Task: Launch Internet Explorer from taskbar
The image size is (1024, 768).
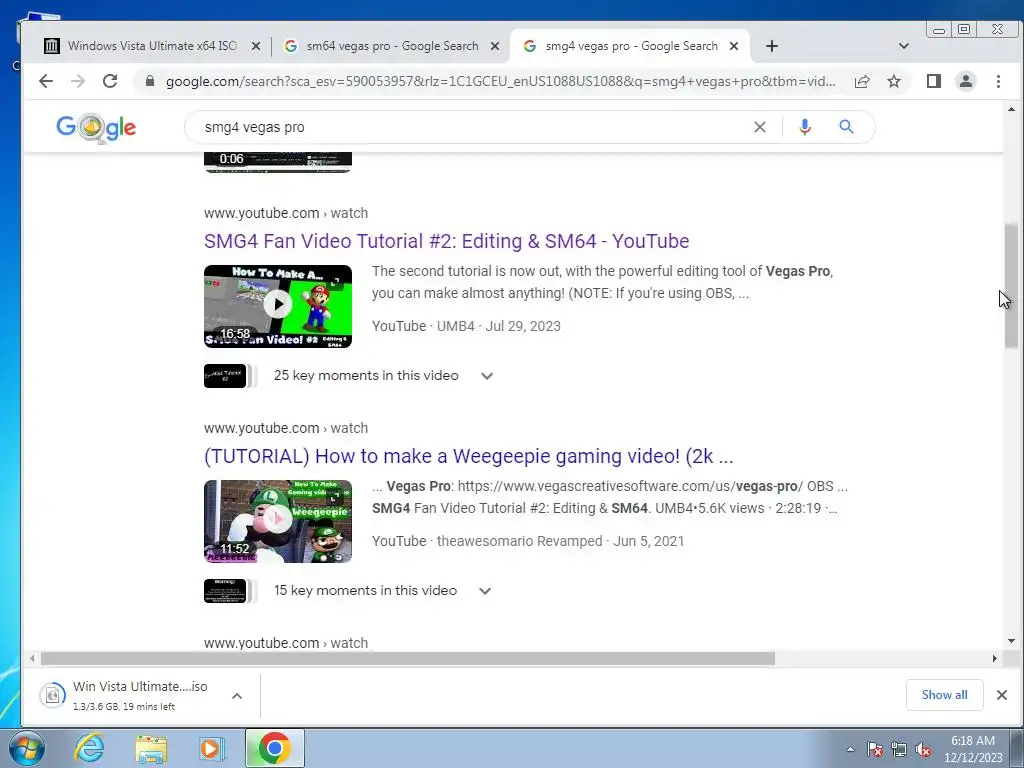Action: coord(89,748)
